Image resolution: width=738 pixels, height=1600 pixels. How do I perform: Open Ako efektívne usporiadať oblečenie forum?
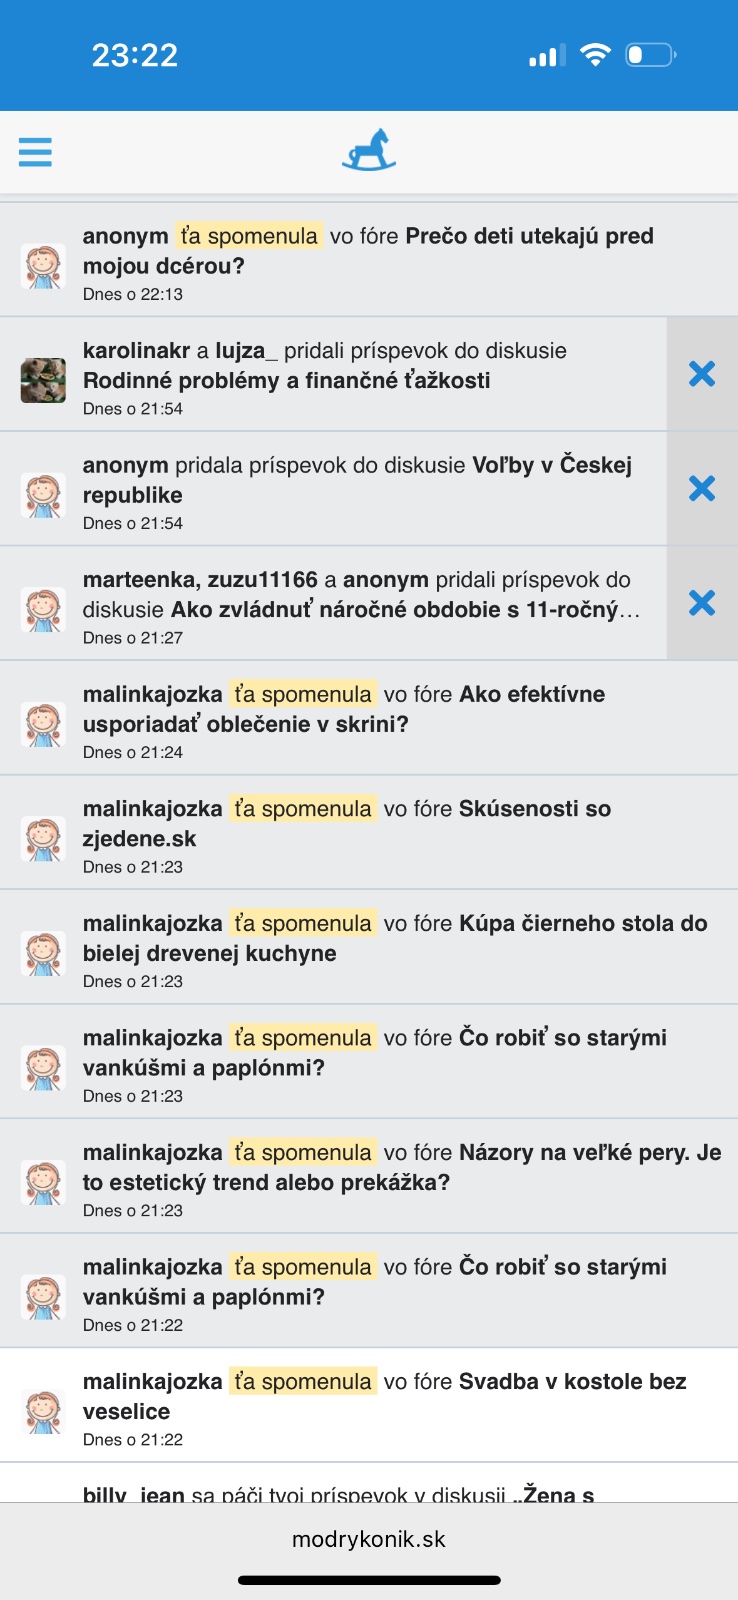pyautogui.click(x=531, y=695)
